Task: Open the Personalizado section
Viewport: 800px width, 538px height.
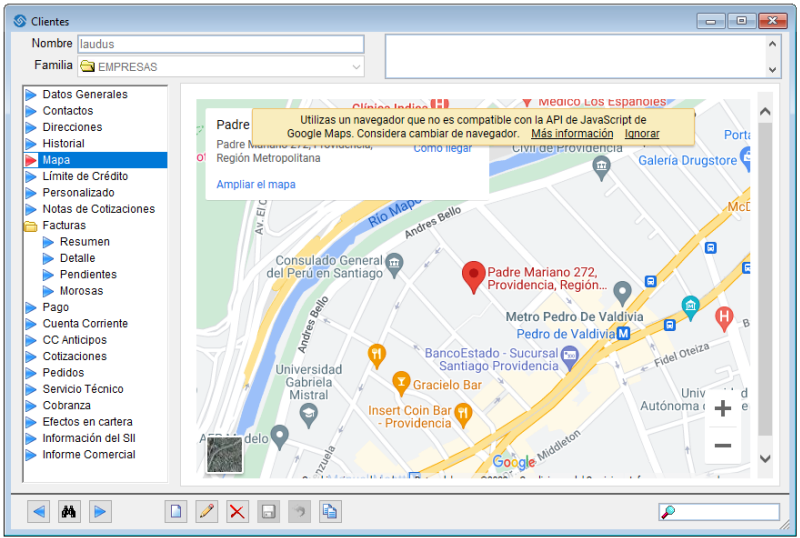Action: point(78,192)
